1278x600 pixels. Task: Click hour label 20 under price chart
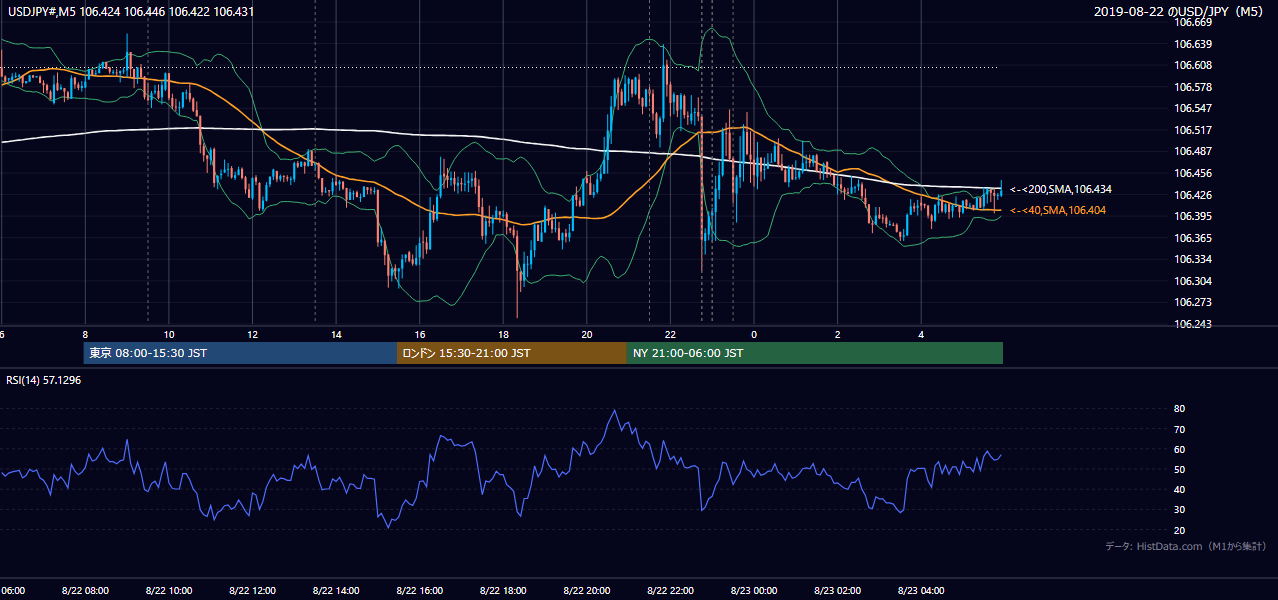[587, 335]
